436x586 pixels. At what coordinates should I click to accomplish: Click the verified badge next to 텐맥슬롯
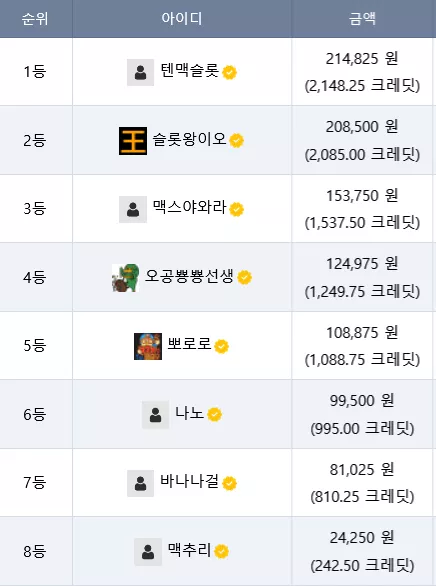(229, 72)
